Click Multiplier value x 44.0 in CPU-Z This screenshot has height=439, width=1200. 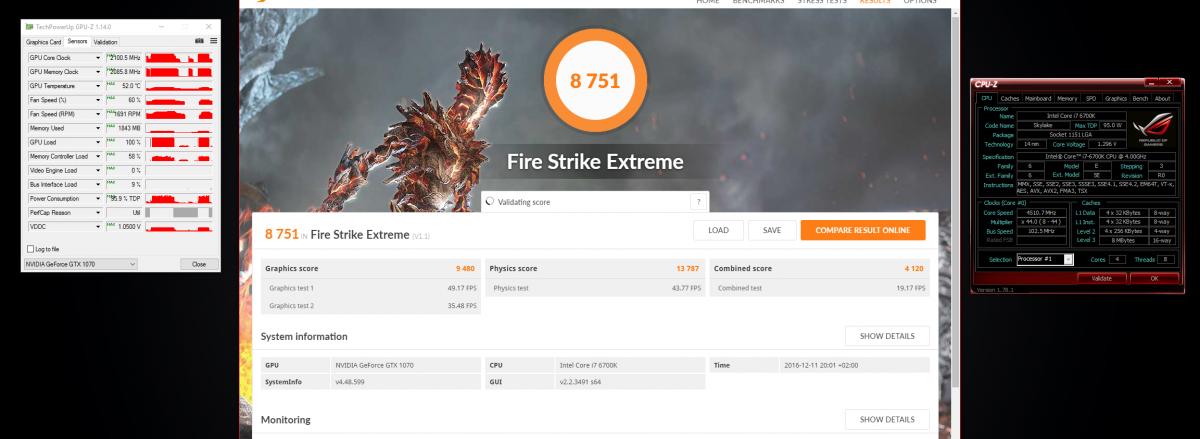point(1041,222)
